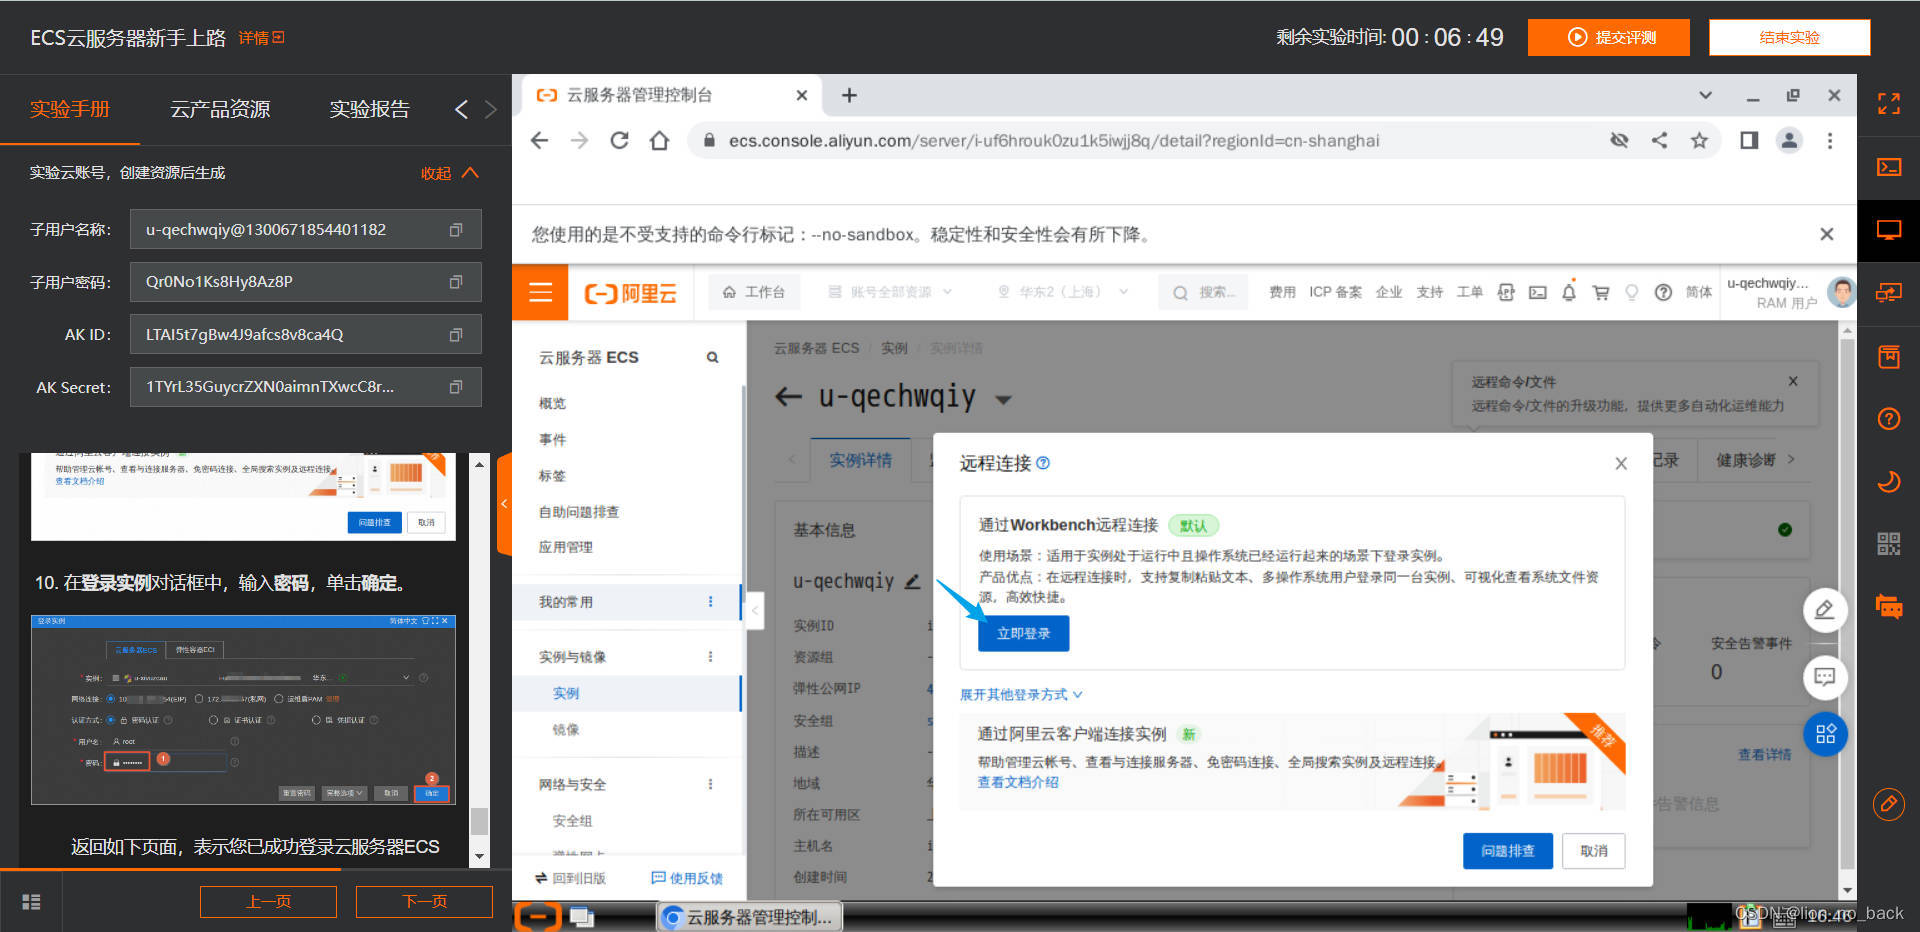Viewport: 1920px width, 932px height.
Task: Open the 账号全部资源 dropdown
Action: point(890,292)
